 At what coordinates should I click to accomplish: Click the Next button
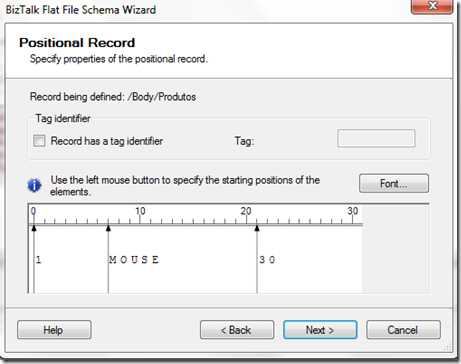(x=320, y=330)
